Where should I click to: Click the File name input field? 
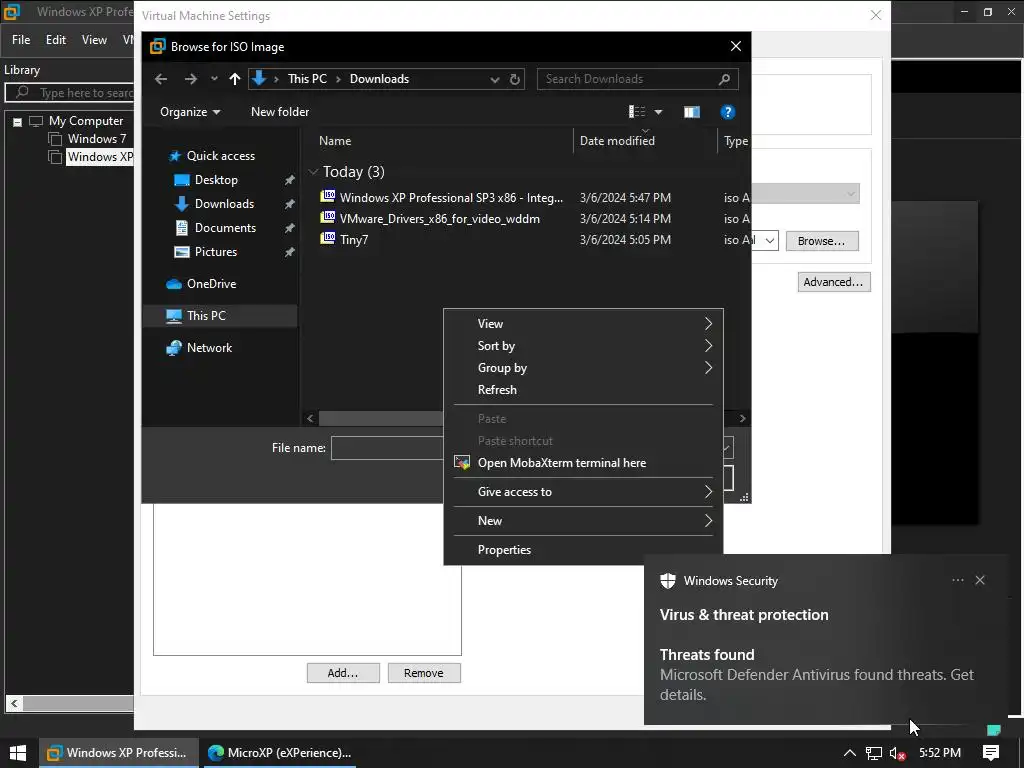click(x=387, y=448)
